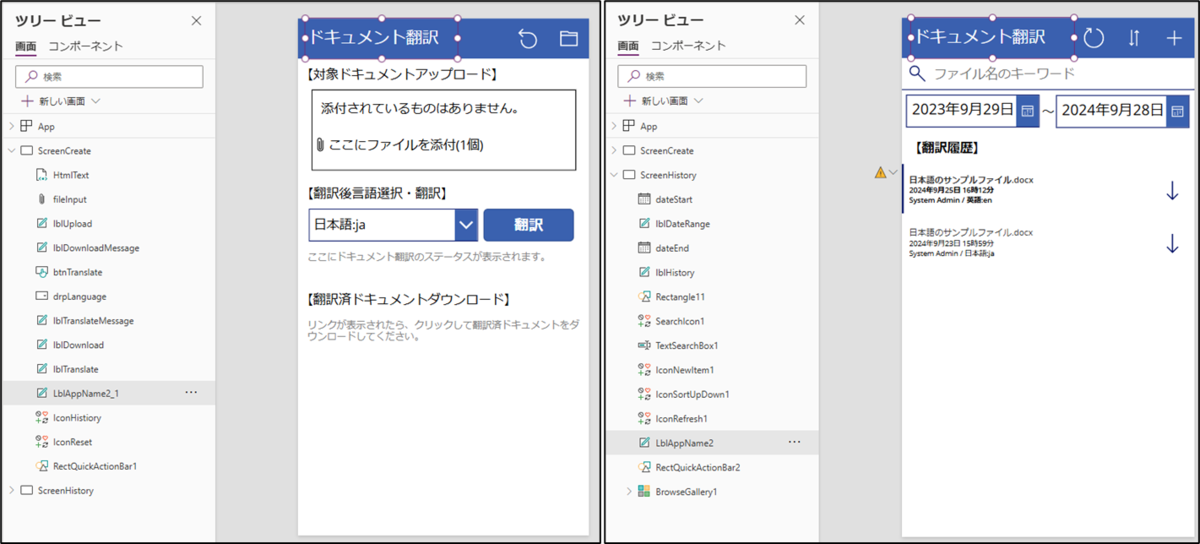Collapse the ScreenHistory node in right tree view
The height and width of the screenshot is (544, 1200).
(x=613, y=175)
